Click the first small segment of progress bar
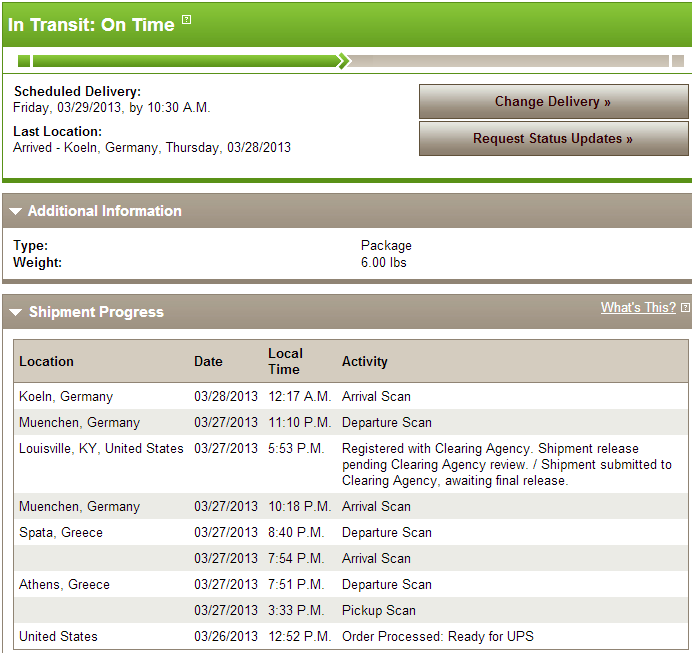This screenshot has height=653, width=692. tap(24, 61)
